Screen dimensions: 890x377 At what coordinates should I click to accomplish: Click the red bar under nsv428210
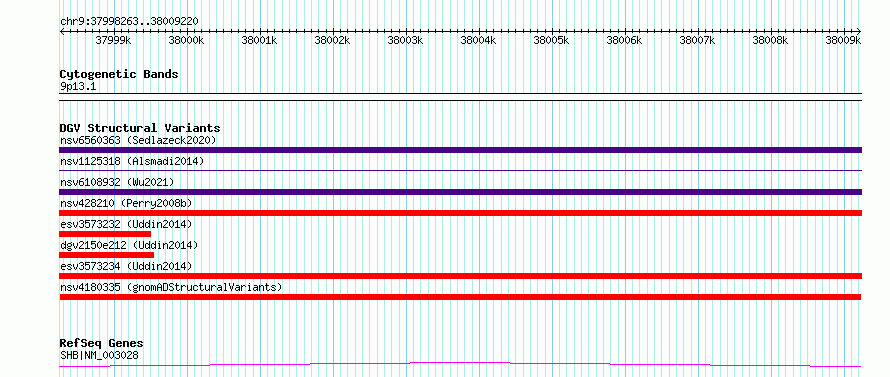[460, 213]
